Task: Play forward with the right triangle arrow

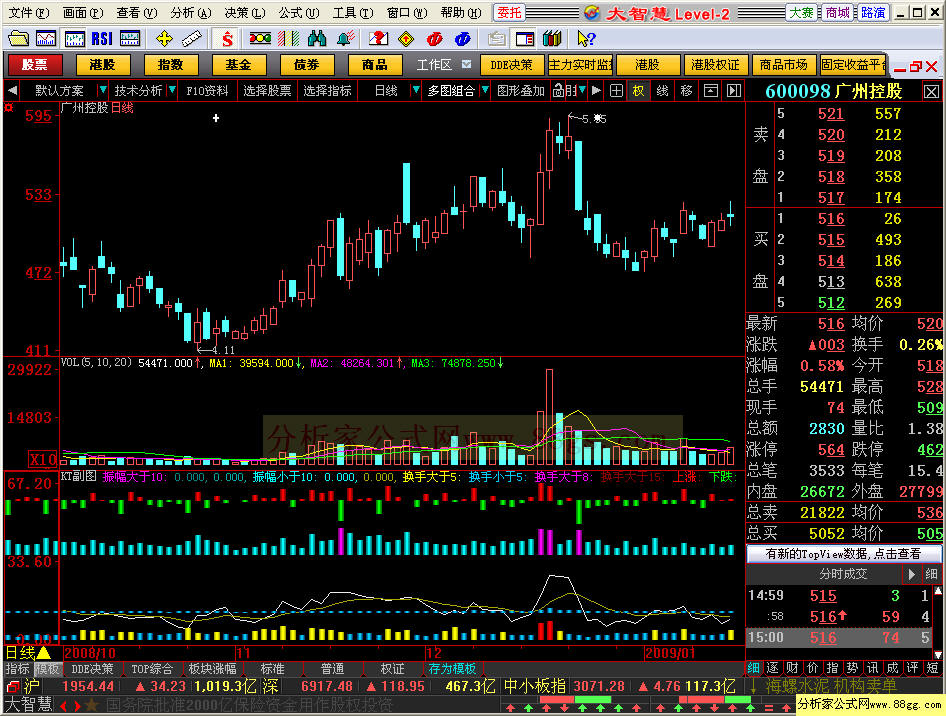Action: pyautogui.click(x=596, y=91)
